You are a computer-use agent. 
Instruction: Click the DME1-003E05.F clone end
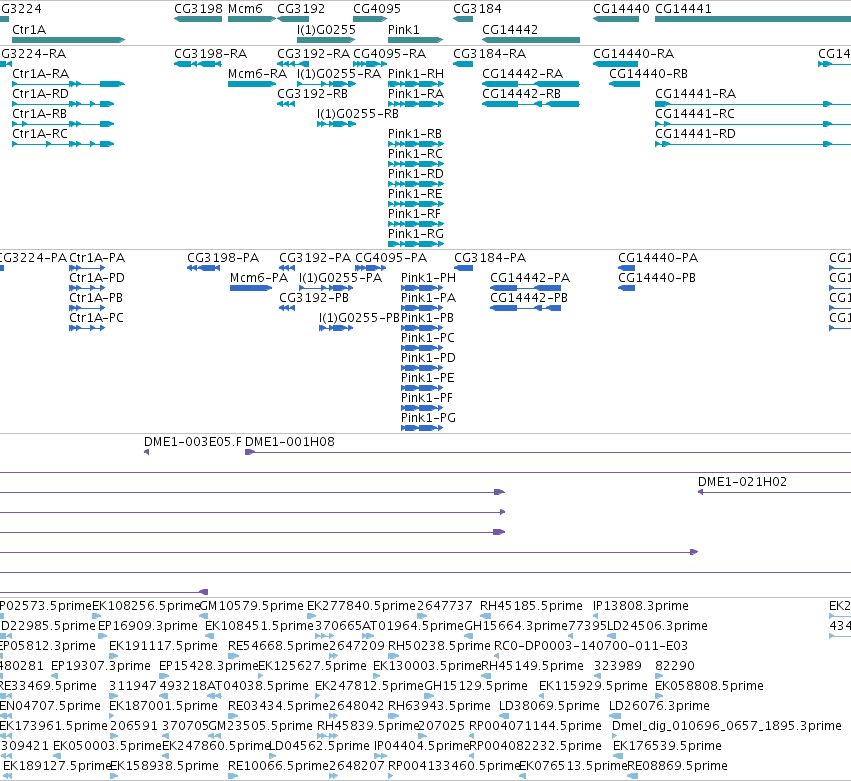point(147,452)
